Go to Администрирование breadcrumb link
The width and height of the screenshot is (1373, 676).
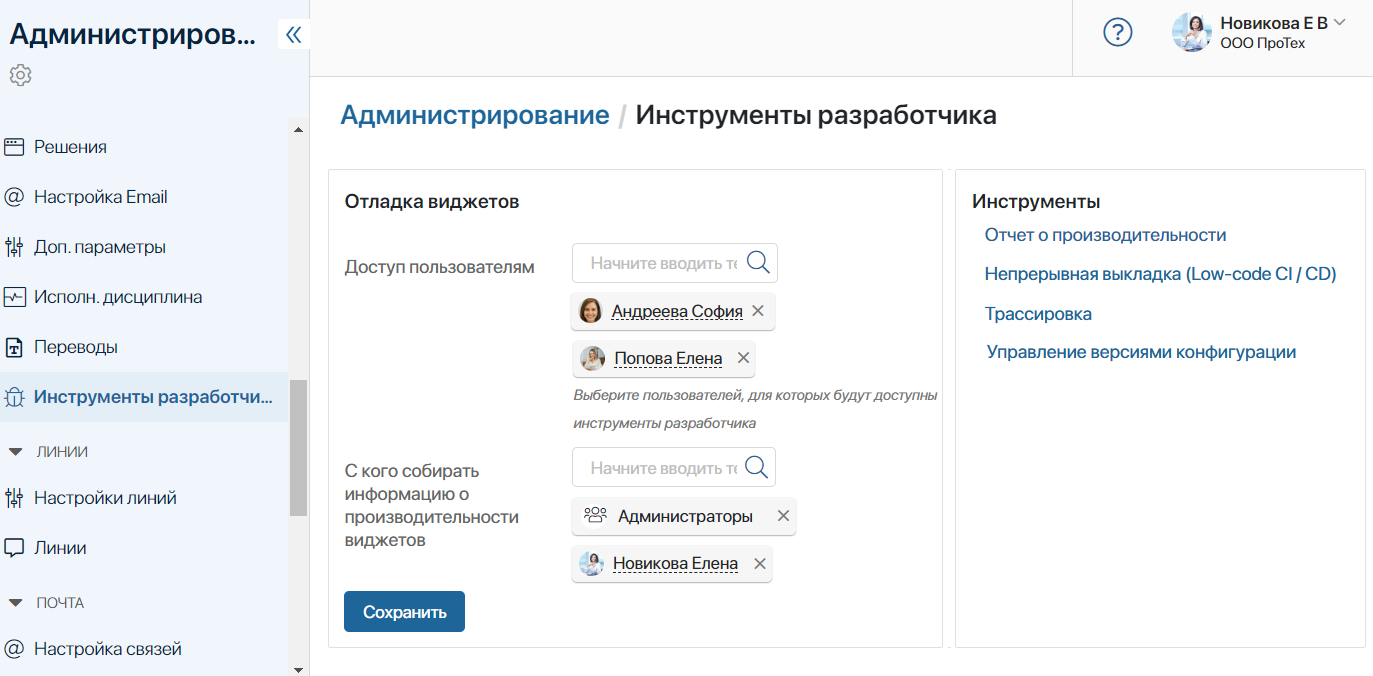click(475, 115)
